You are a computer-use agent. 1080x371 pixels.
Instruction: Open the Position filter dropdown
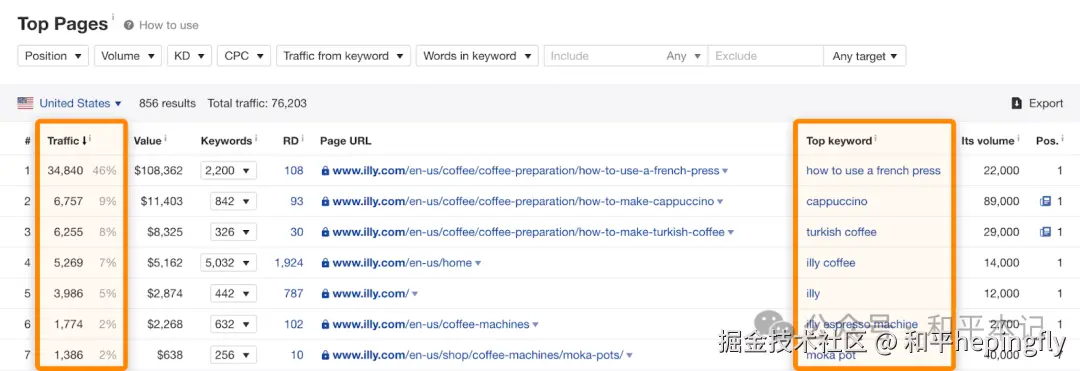point(53,56)
